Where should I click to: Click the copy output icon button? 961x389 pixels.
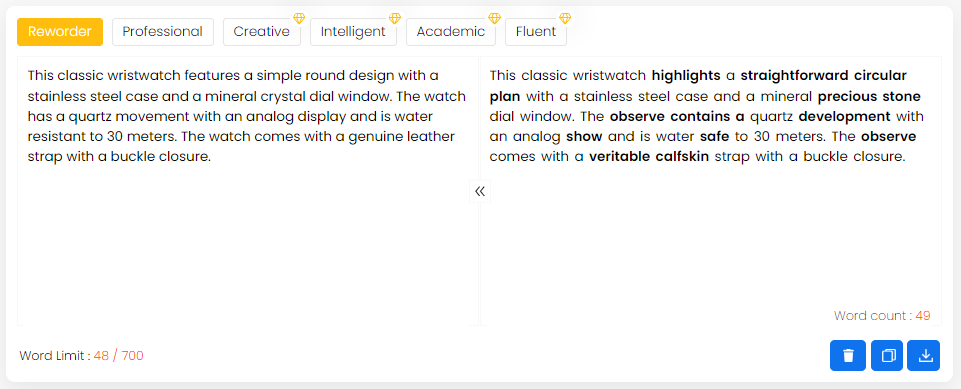[887, 355]
